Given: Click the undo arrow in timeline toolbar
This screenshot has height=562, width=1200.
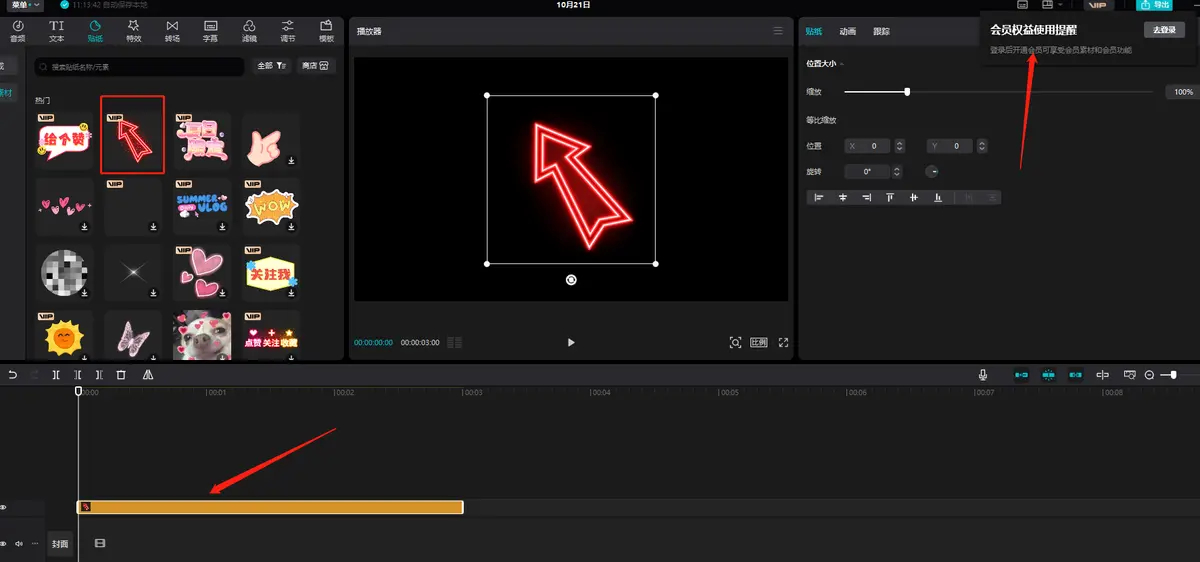Looking at the screenshot, I should coord(13,375).
